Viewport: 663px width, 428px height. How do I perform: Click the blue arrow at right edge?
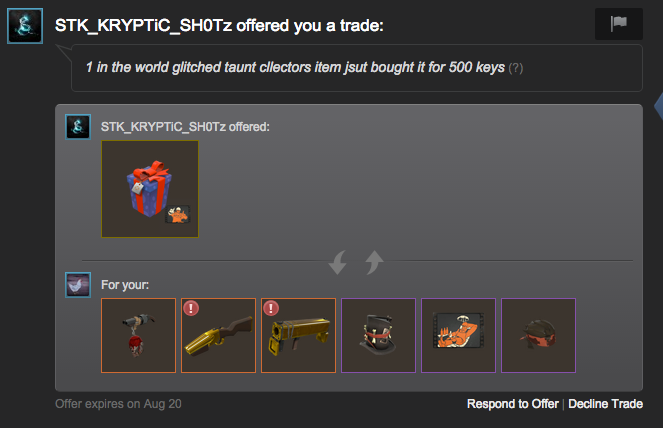(658, 106)
